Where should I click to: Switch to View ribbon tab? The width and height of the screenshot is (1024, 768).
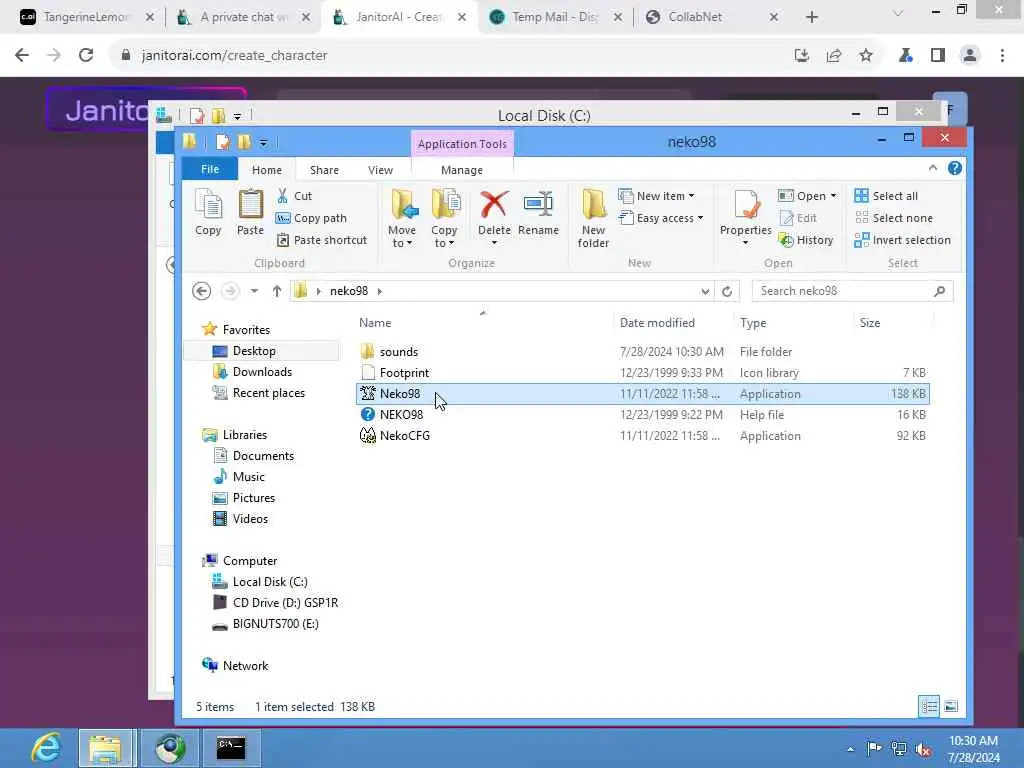click(x=380, y=170)
